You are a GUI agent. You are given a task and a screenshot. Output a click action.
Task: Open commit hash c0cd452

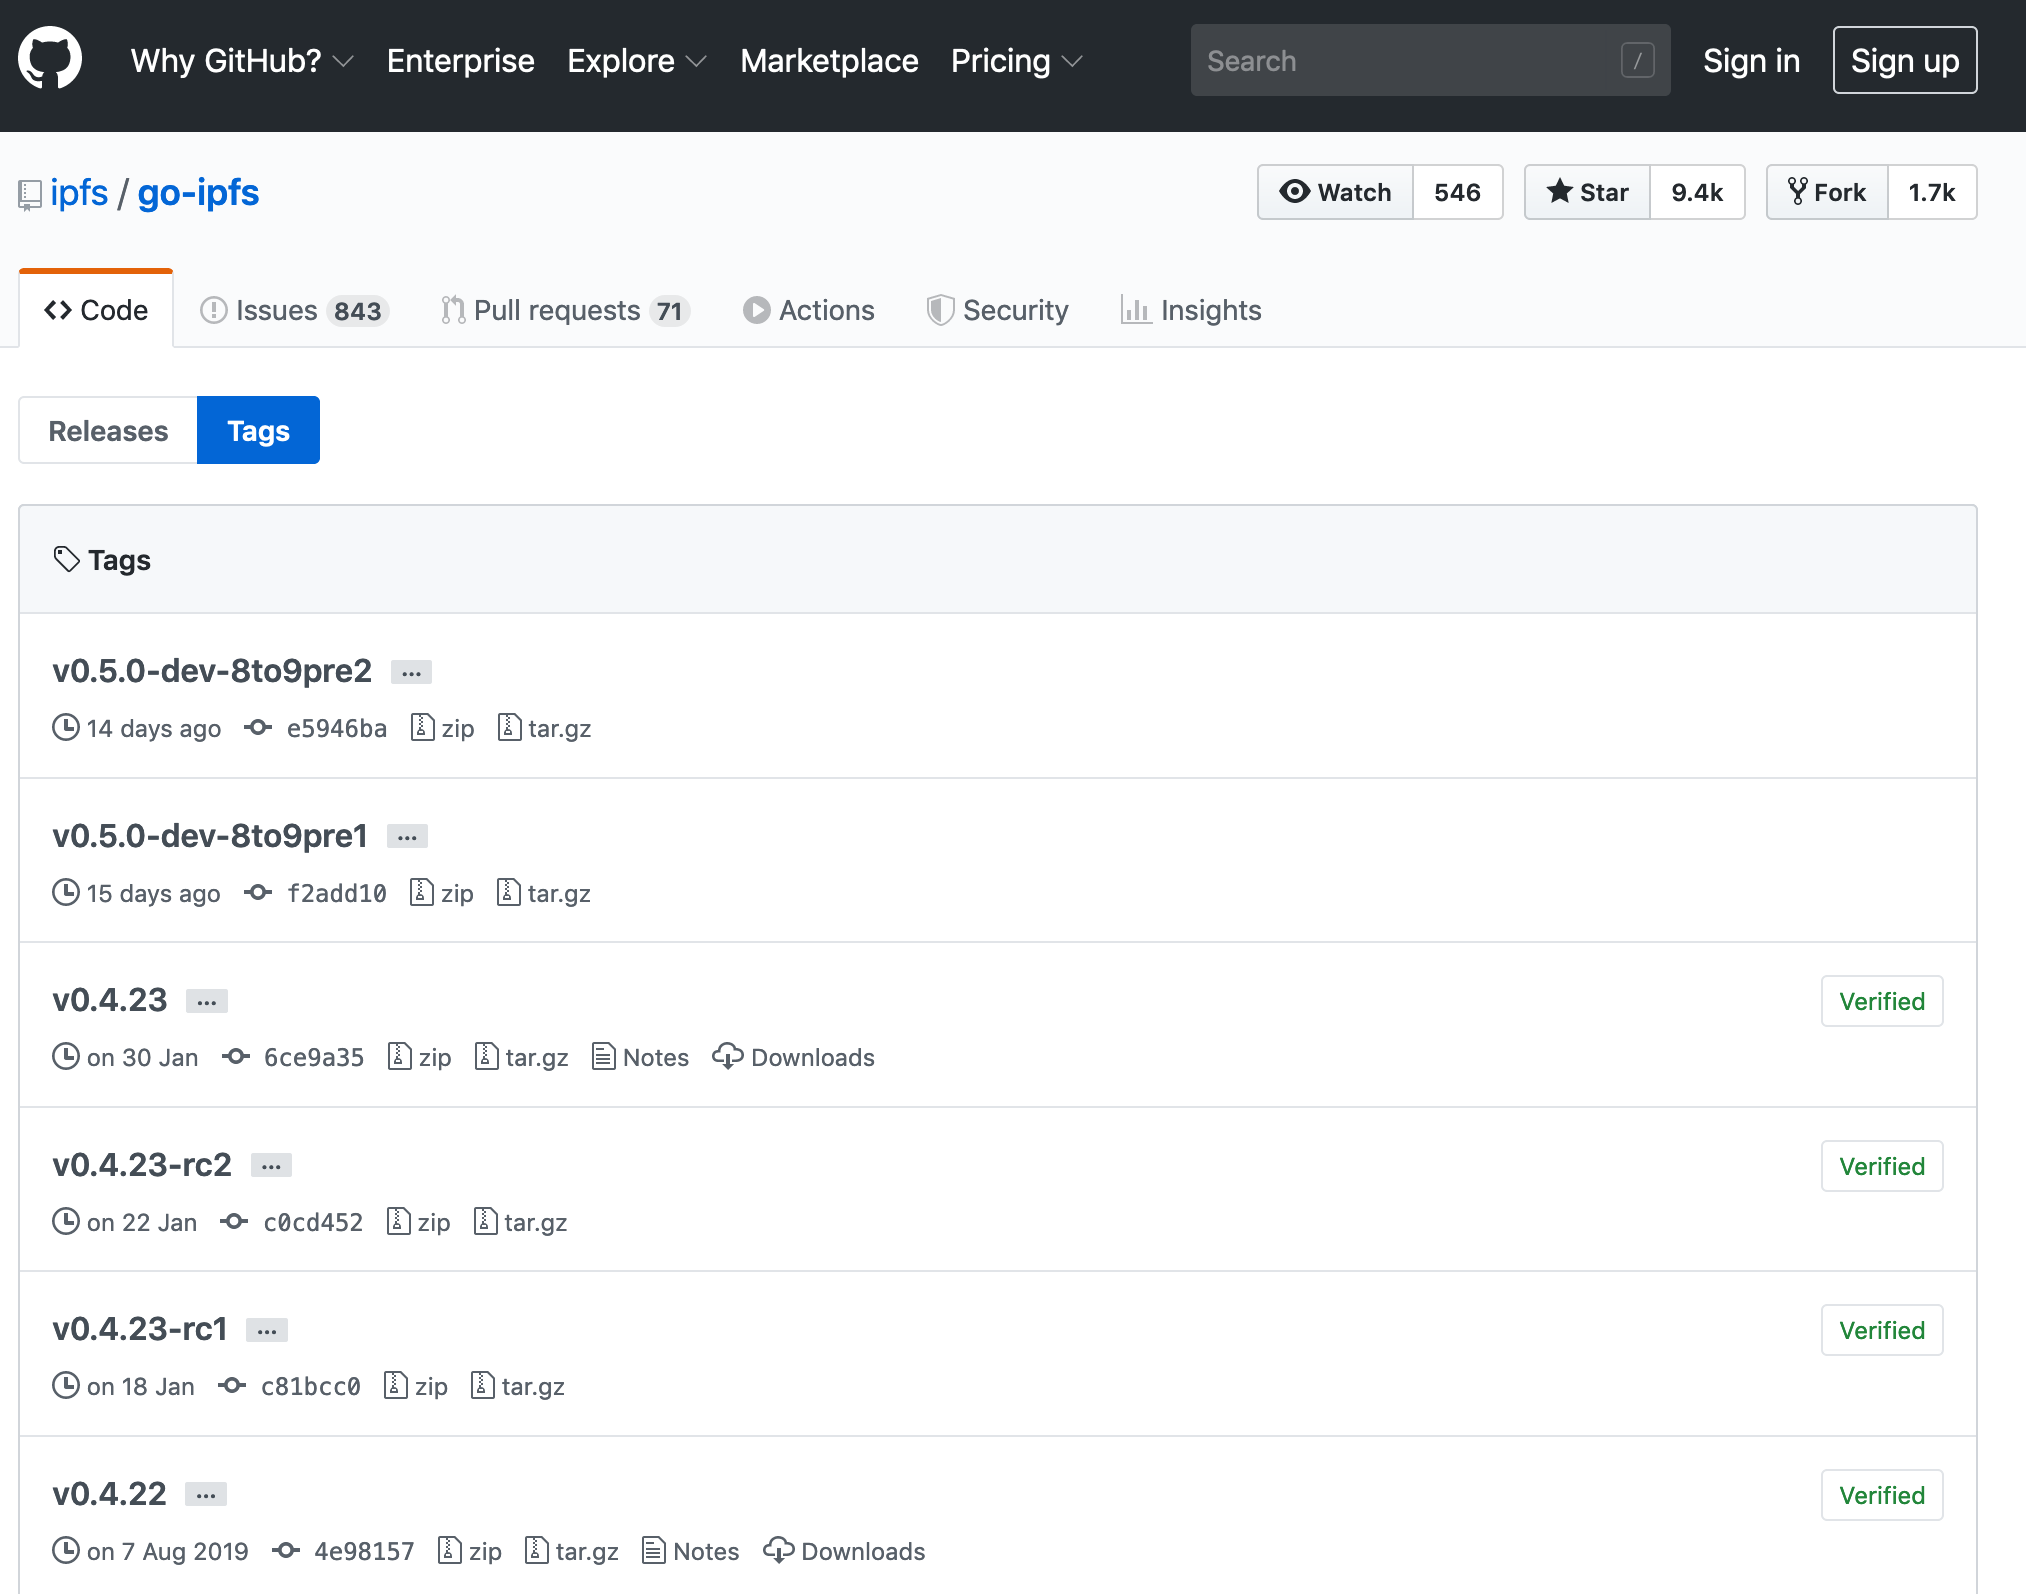pyautogui.click(x=313, y=1222)
